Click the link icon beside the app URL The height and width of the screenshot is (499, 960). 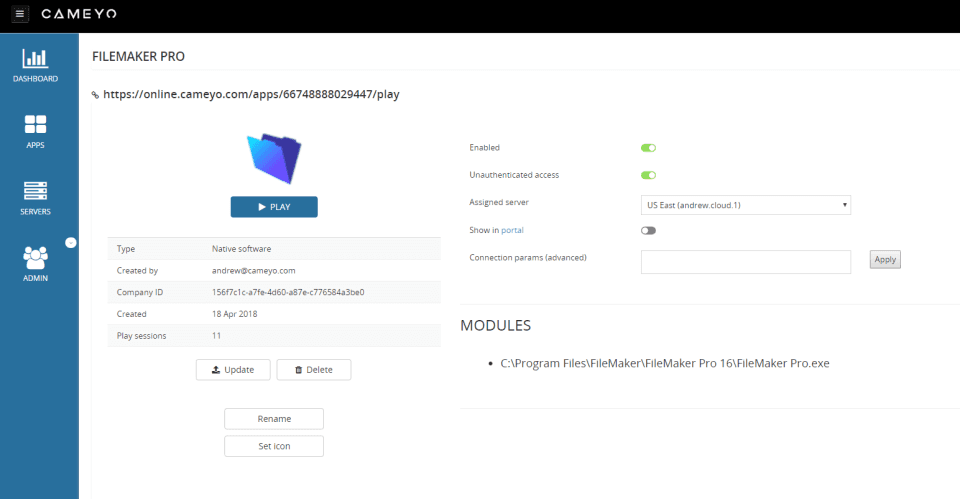pos(95,95)
